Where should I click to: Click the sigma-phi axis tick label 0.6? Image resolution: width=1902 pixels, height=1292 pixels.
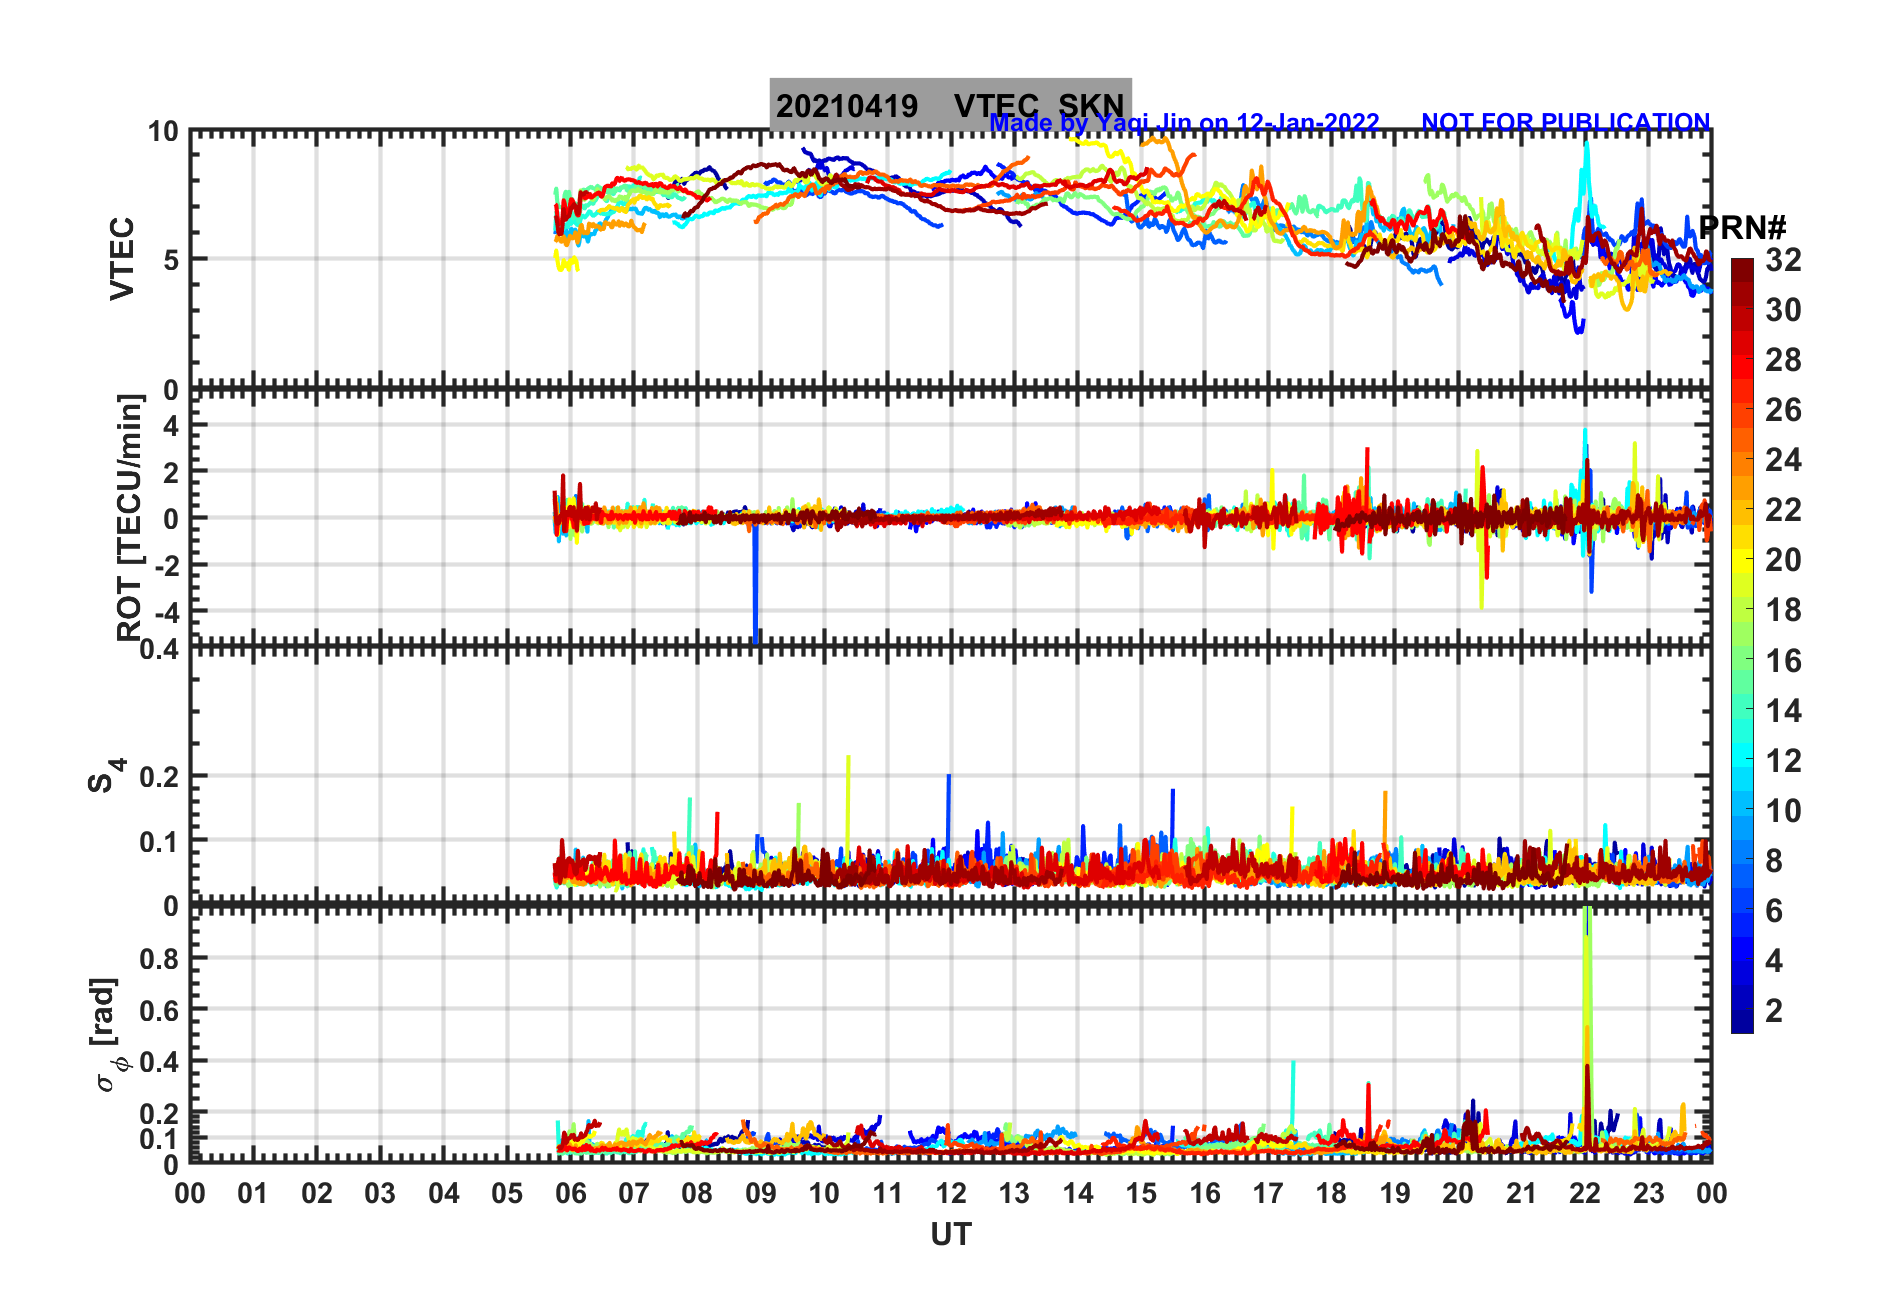point(160,1011)
